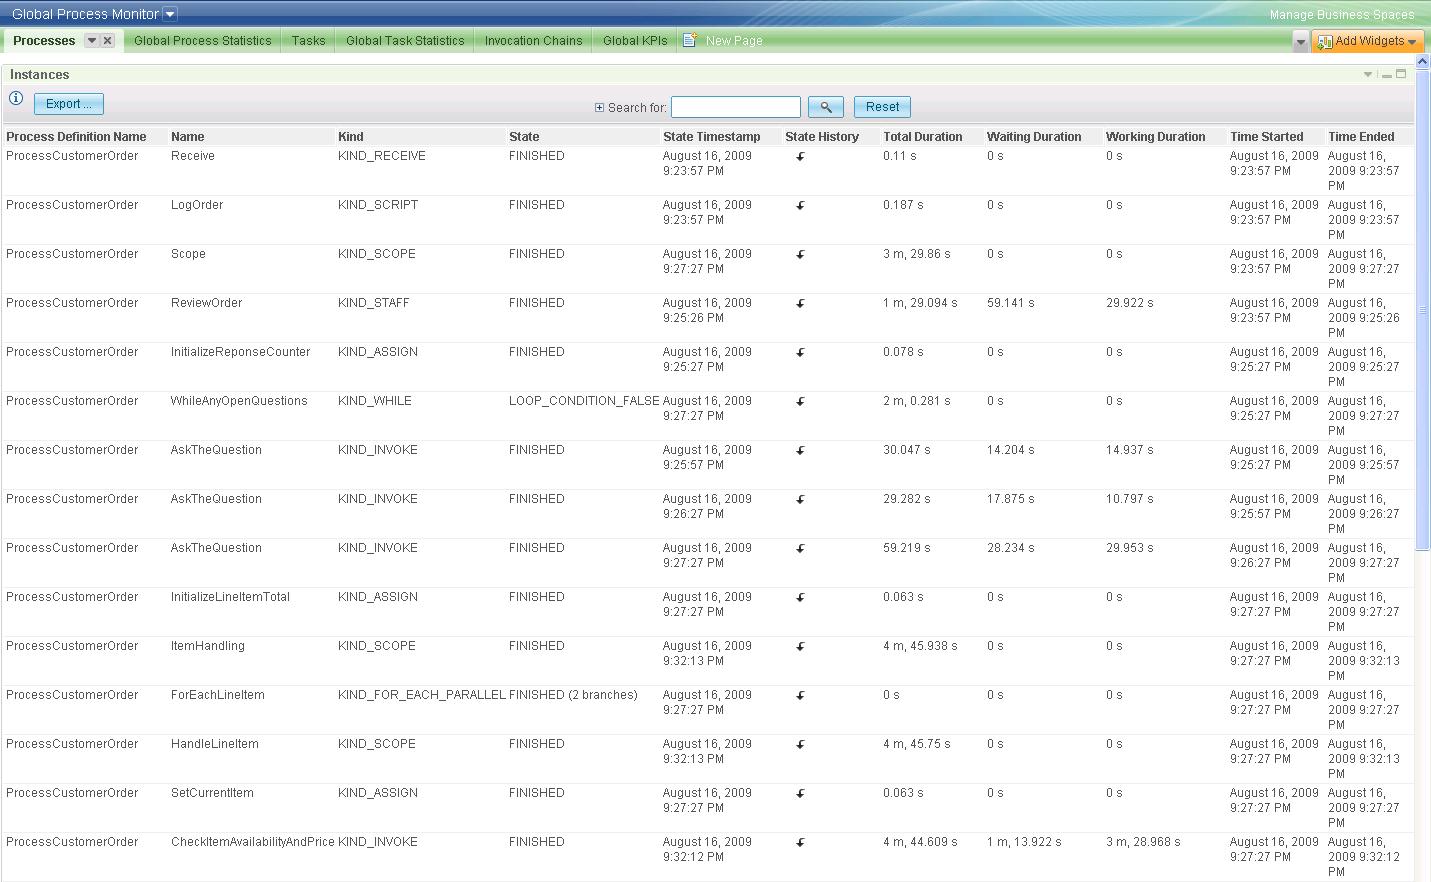View state history for ReviewOrder

coord(800,304)
